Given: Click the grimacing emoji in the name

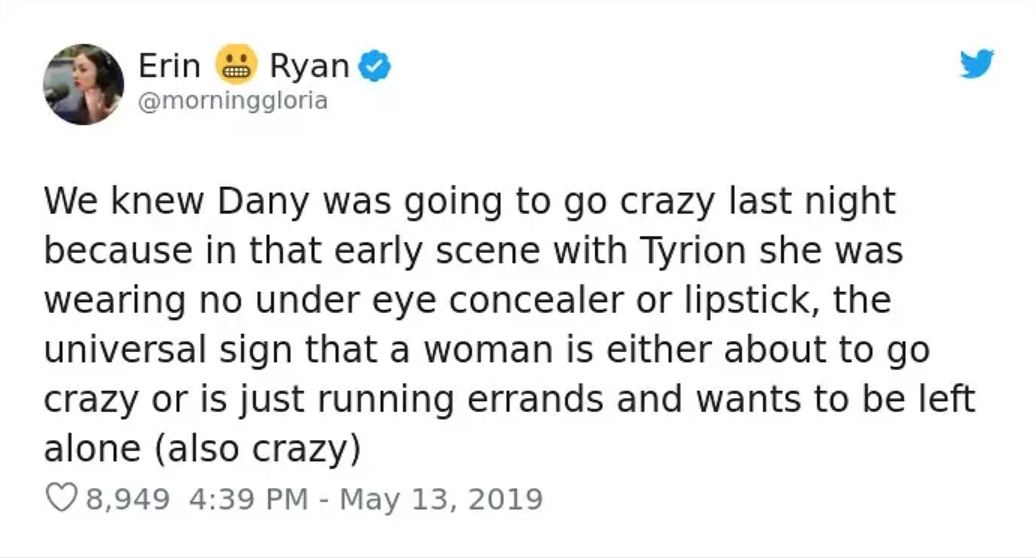Looking at the screenshot, I should (234, 67).
